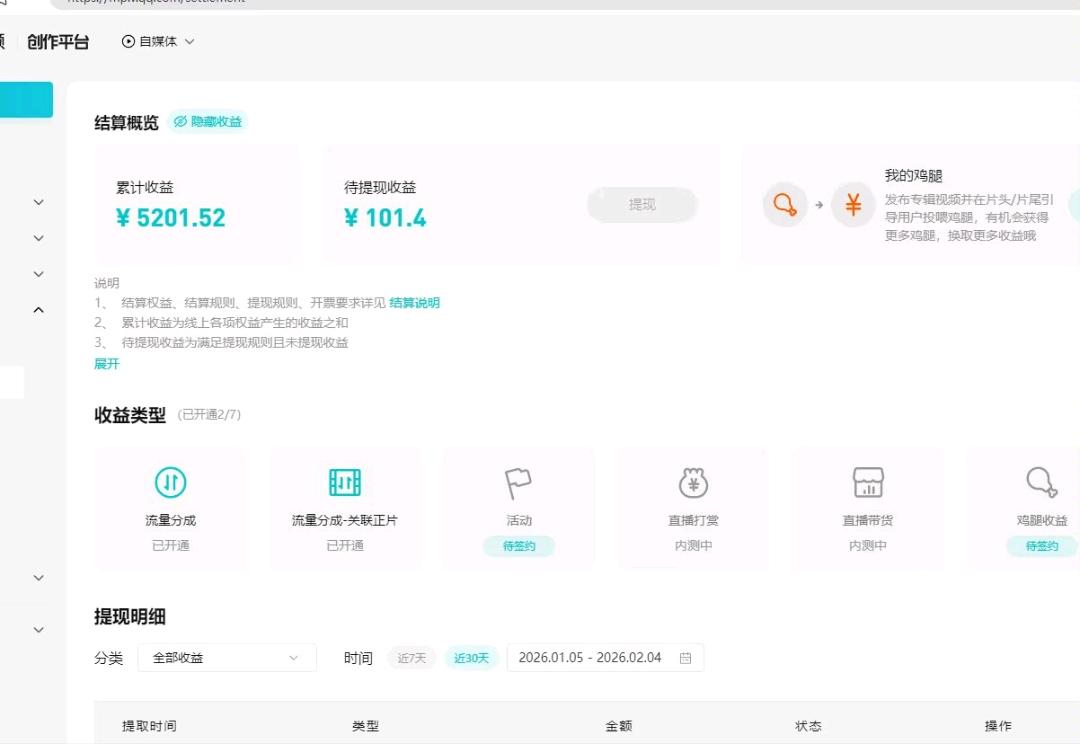Screen dimensions: 1080x744
Task: Open the calendar icon beside the date range
Action: coord(685,657)
